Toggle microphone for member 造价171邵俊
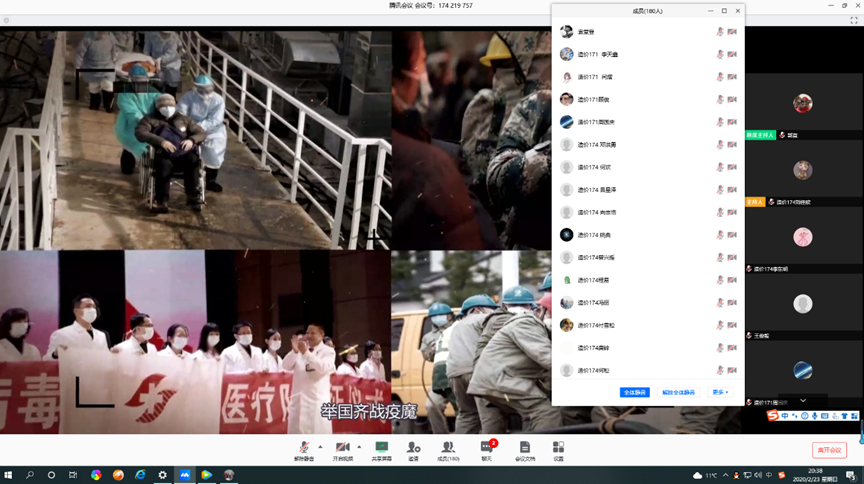The width and height of the screenshot is (864, 484). [x=720, y=99]
